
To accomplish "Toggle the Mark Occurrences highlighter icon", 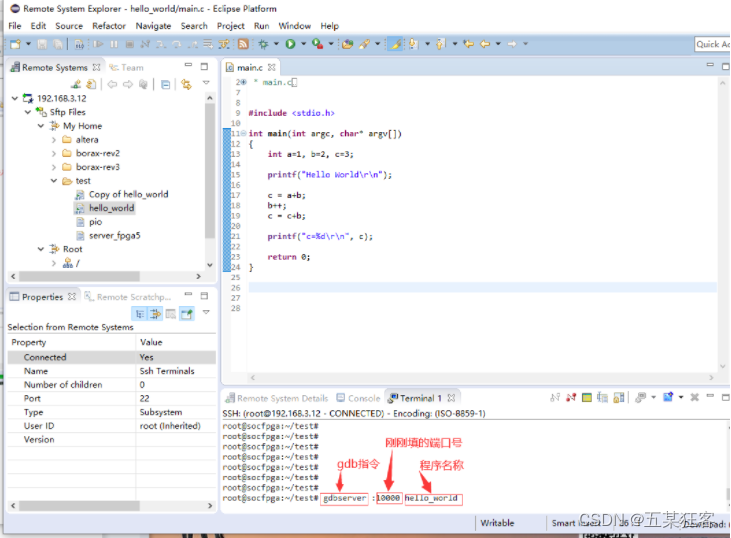I will point(395,44).
